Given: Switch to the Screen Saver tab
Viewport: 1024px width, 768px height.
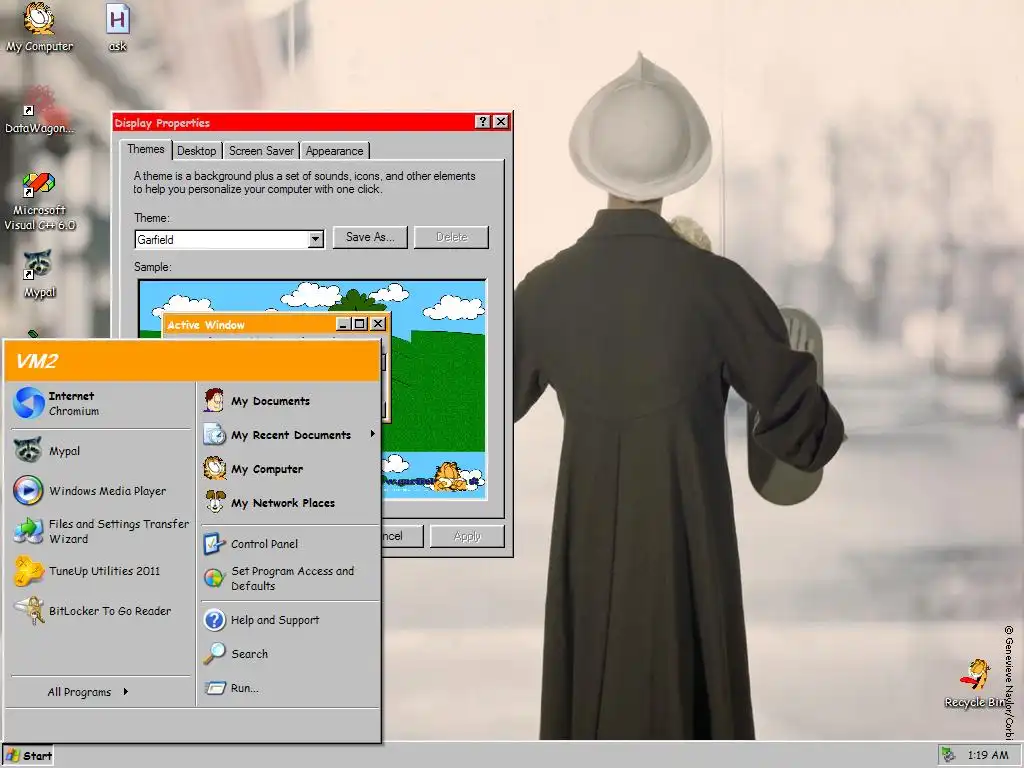Looking at the screenshot, I should [x=261, y=151].
